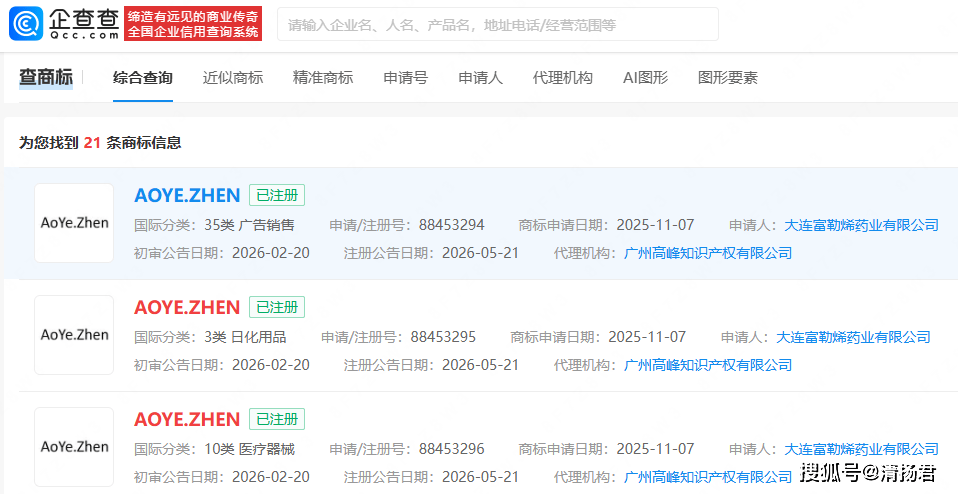
Task: Click 已注册 badge on 88453294 entry
Action: 277,195
